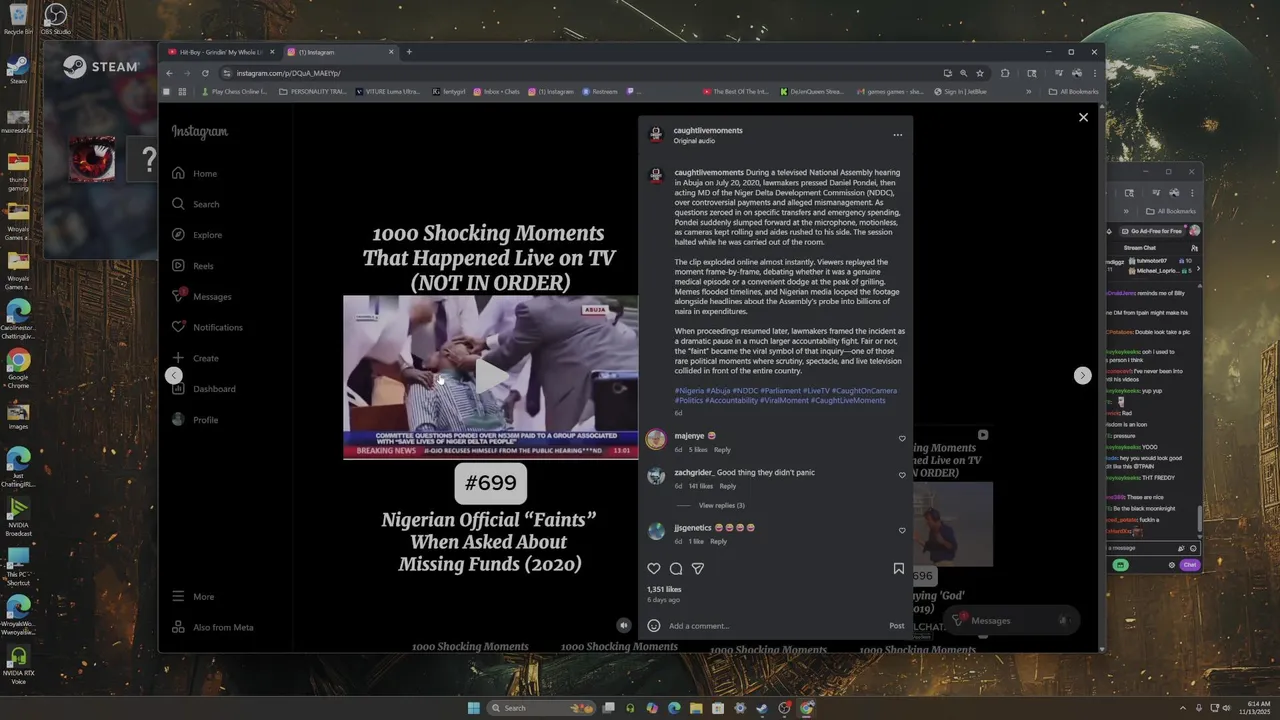Open the OBS Studio desktop icon
The image size is (1280, 720).
tap(56, 20)
